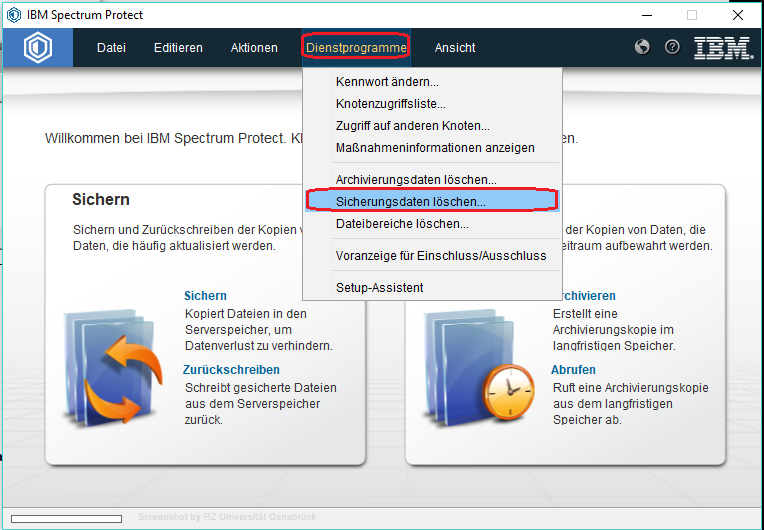The height and width of the screenshot is (530, 764).
Task: Open the Aktionen menu
Action: (254, 48)
